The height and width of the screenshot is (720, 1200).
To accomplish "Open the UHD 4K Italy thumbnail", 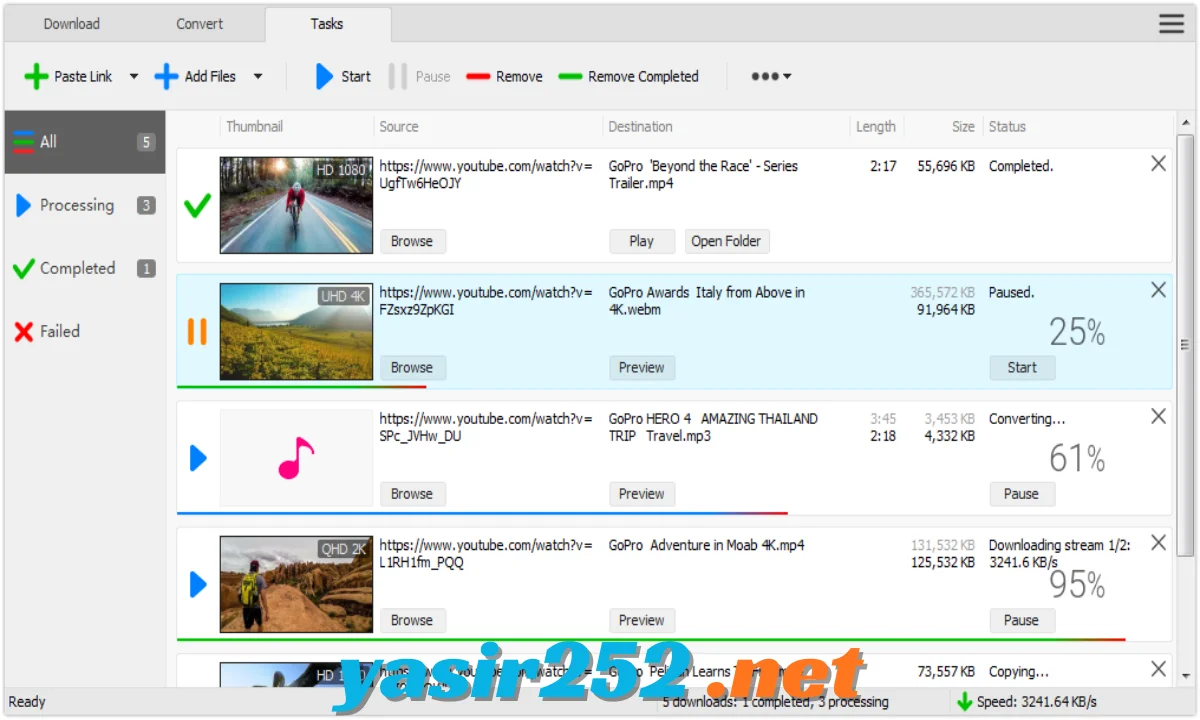I will 296,331.
